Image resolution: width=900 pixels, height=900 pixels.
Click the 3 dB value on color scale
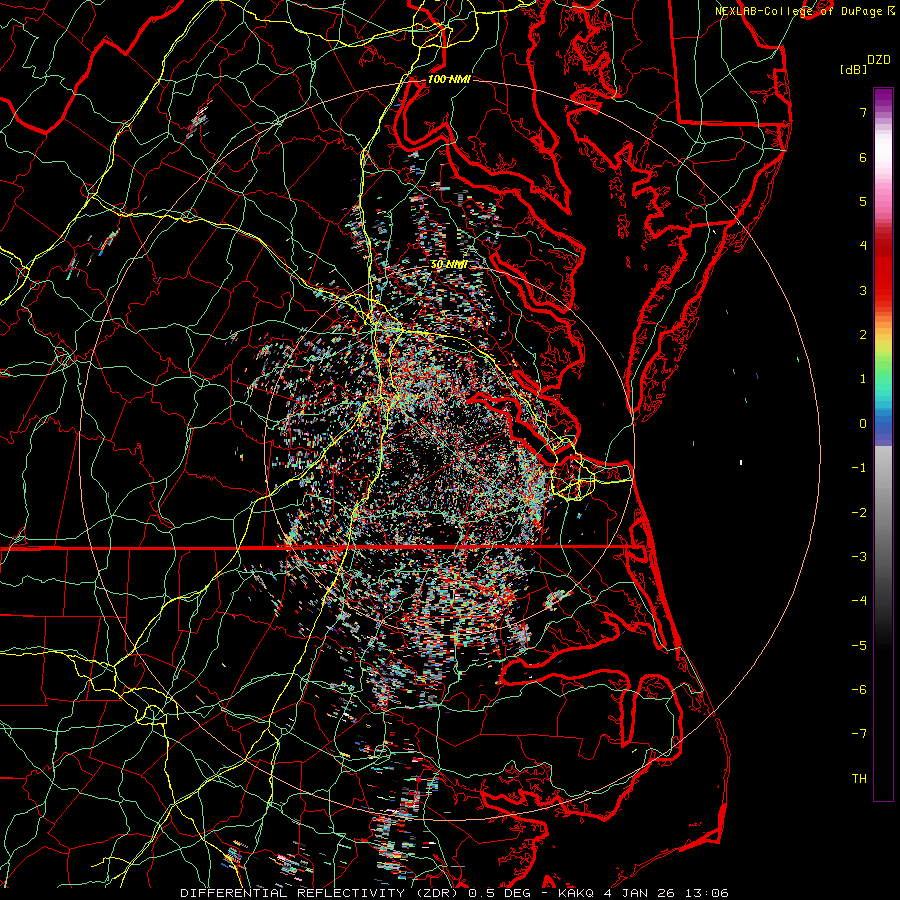[863, 290]
